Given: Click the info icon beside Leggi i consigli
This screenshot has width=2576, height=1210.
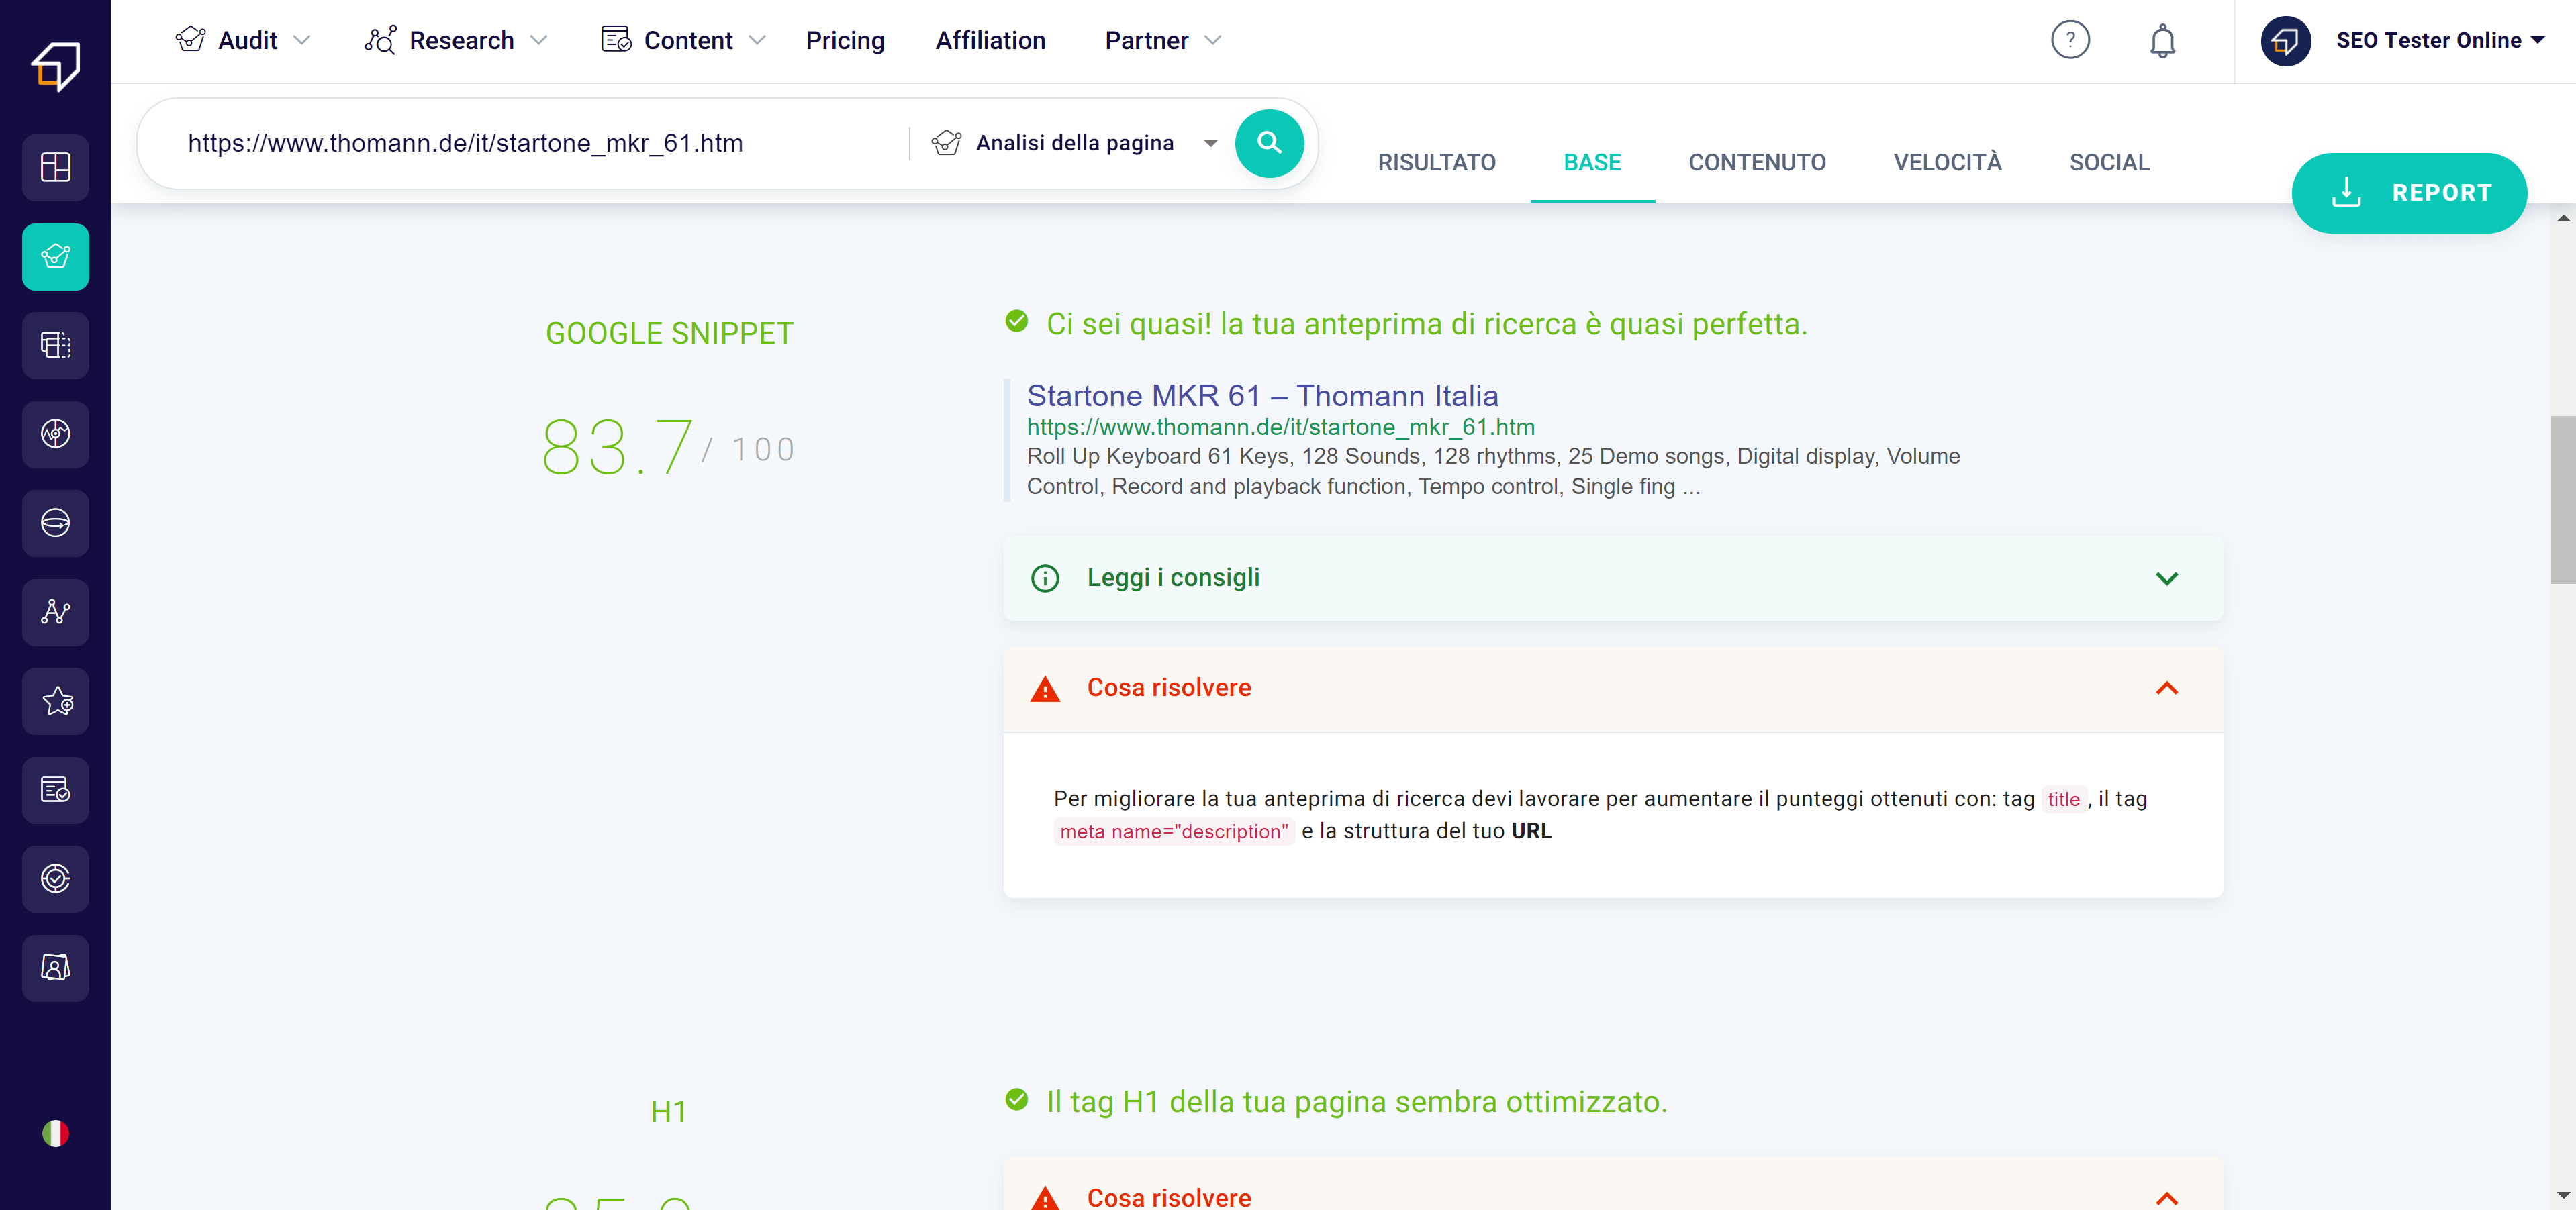Looking at the screenshot, I should (1044, 578).
